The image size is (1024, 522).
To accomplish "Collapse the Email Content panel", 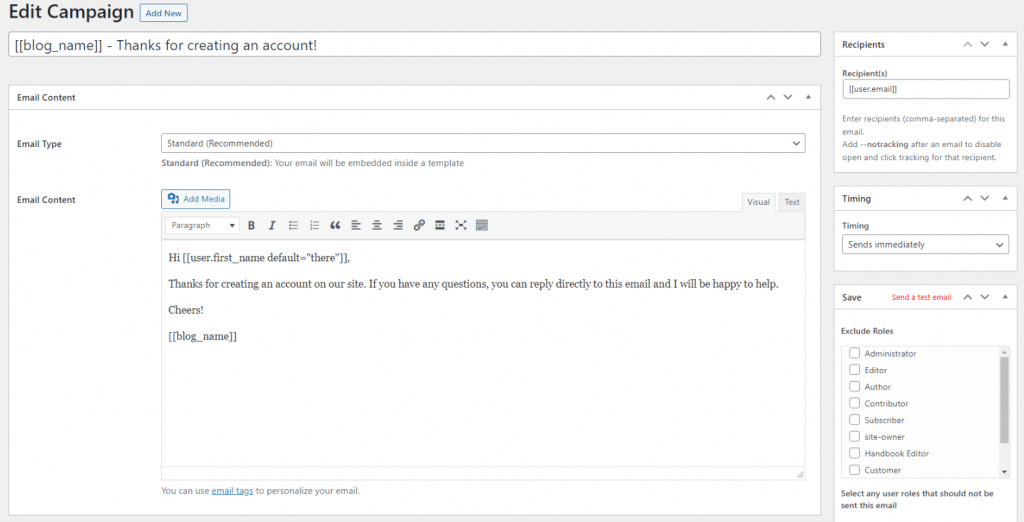I will pyautogui.click(x=808, y=97).
